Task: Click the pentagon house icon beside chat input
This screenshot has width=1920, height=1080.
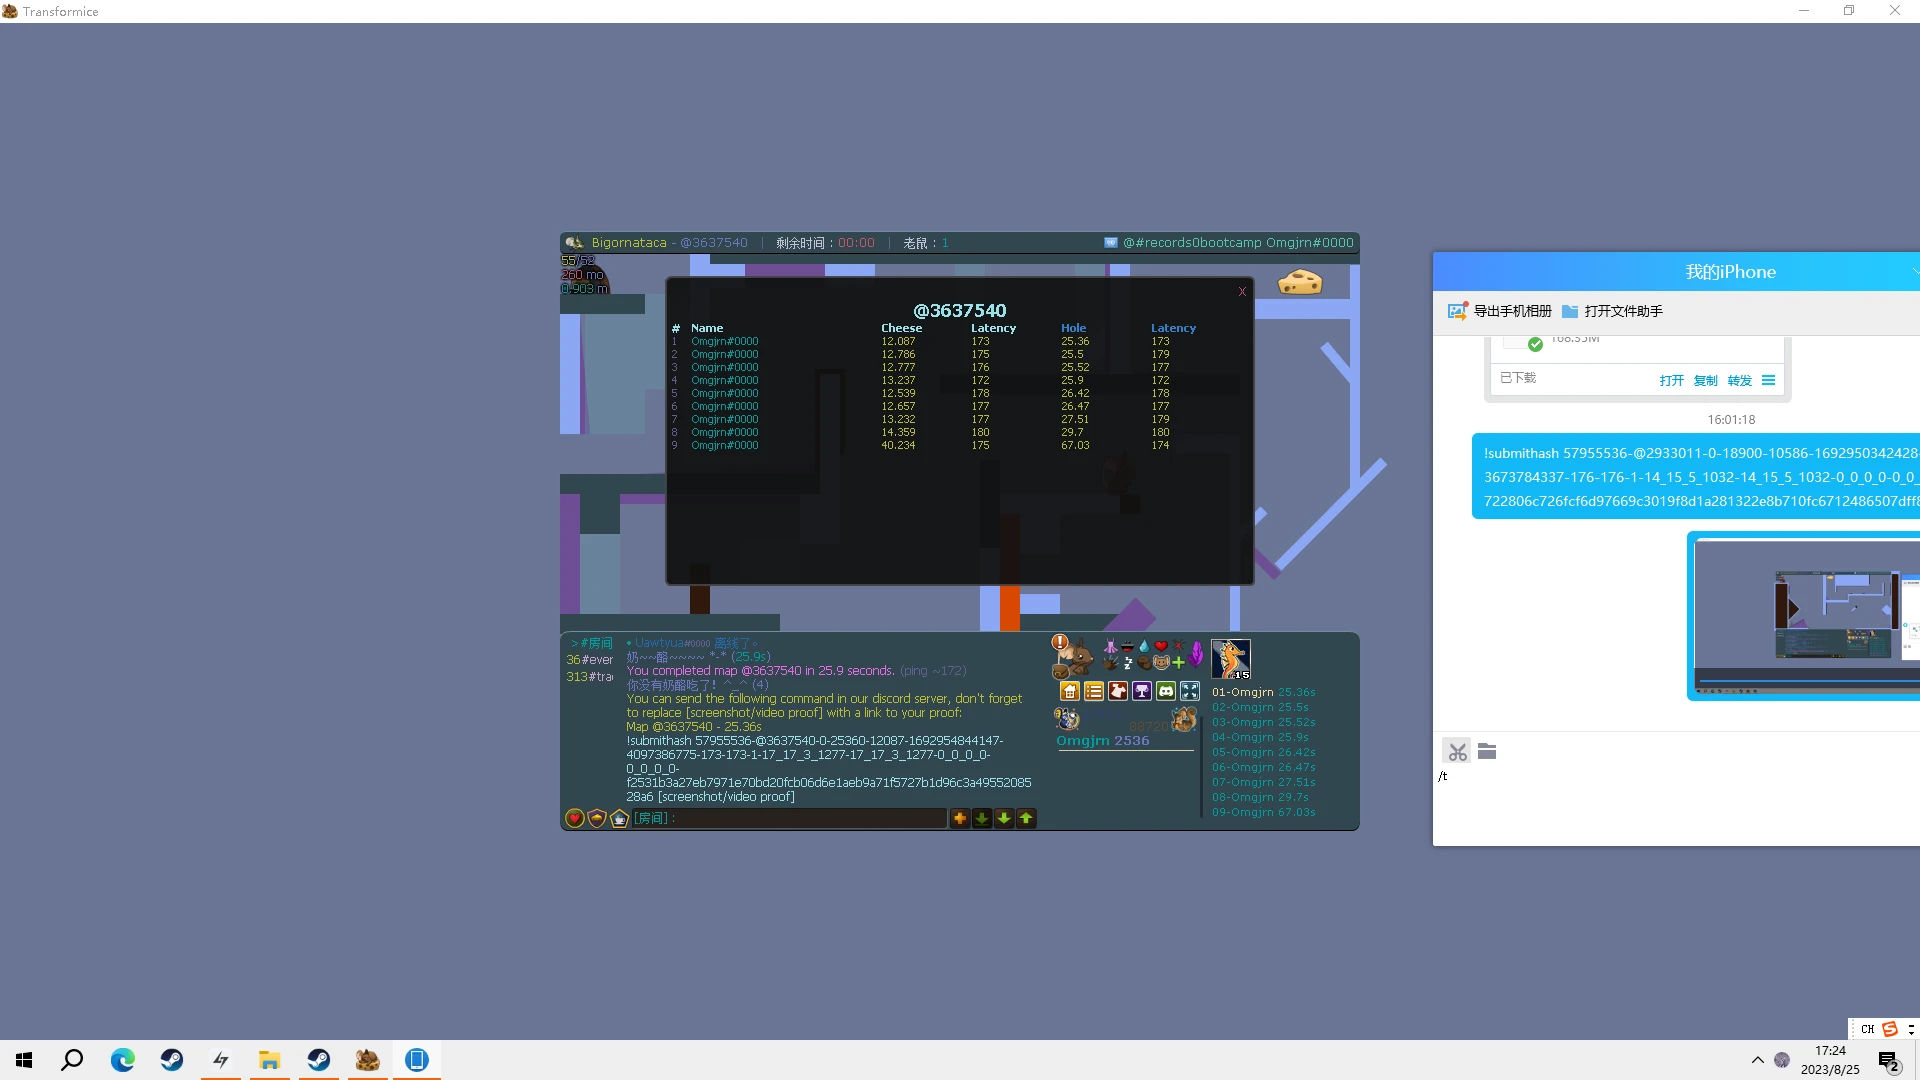Action: tap(619, 818)
